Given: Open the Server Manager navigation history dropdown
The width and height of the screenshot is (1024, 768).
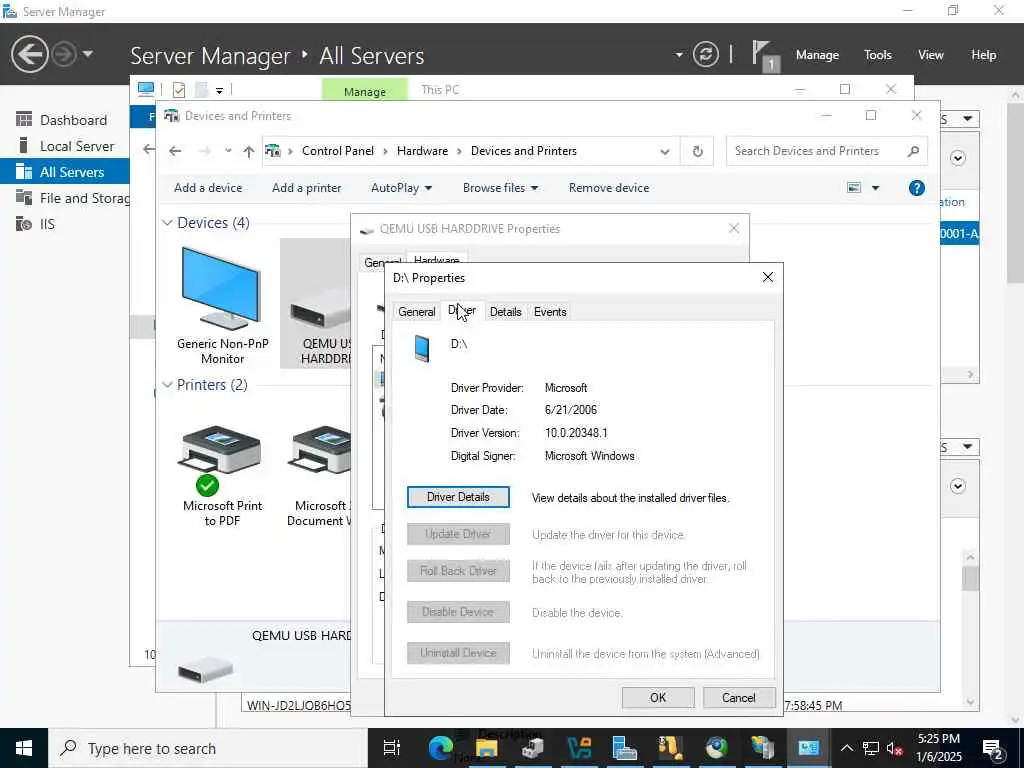Looking at the screenshot, I should coord(88,54).
